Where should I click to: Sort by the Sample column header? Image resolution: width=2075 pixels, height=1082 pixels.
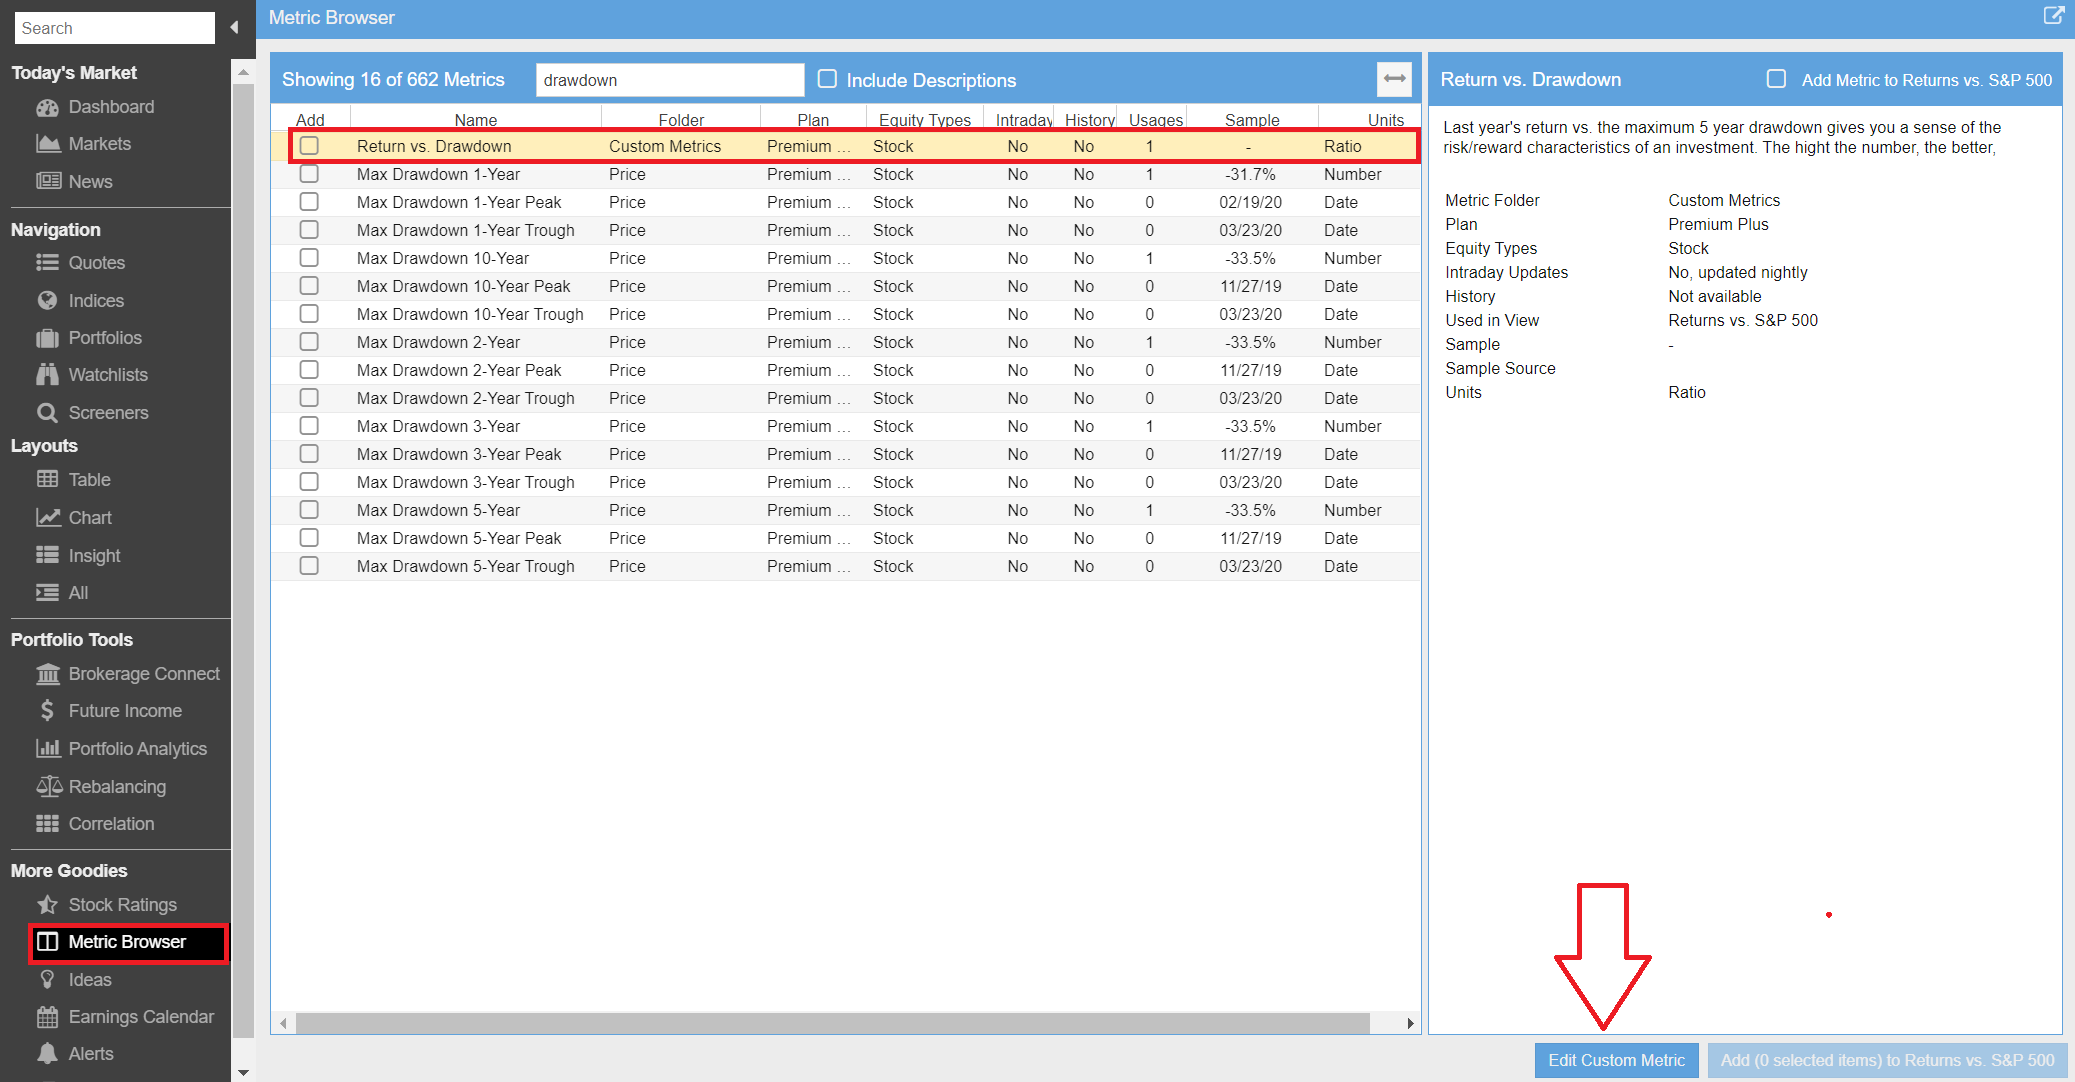(1252, 119)
